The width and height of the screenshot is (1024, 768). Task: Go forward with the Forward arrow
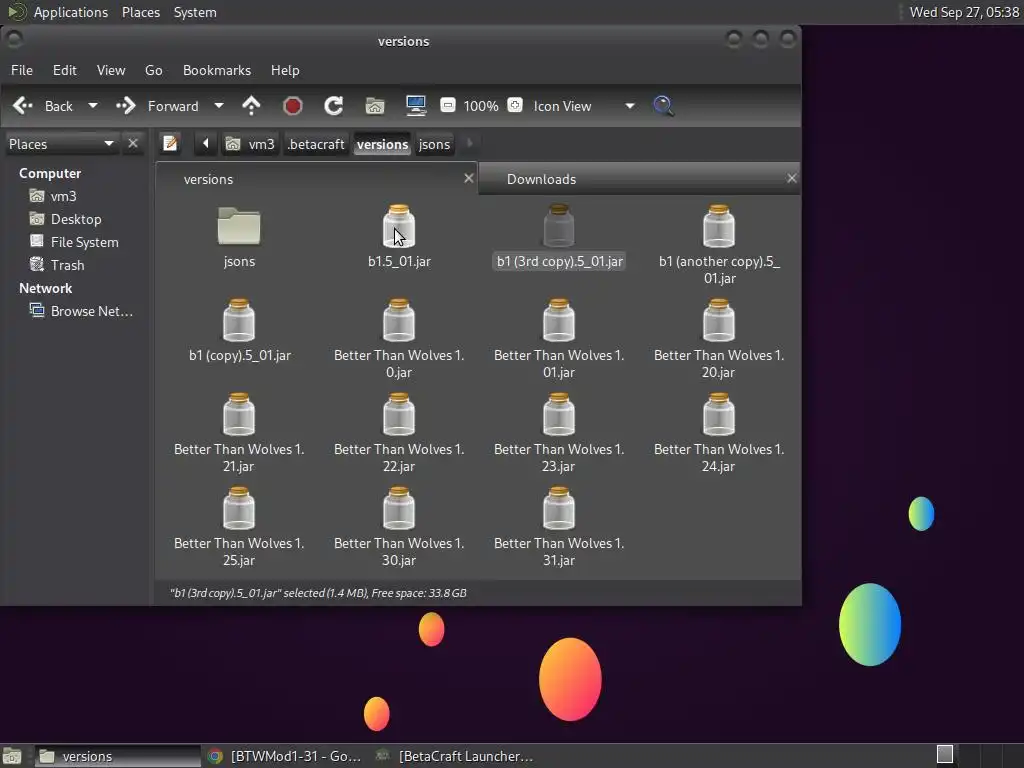(x=125, y=106)
